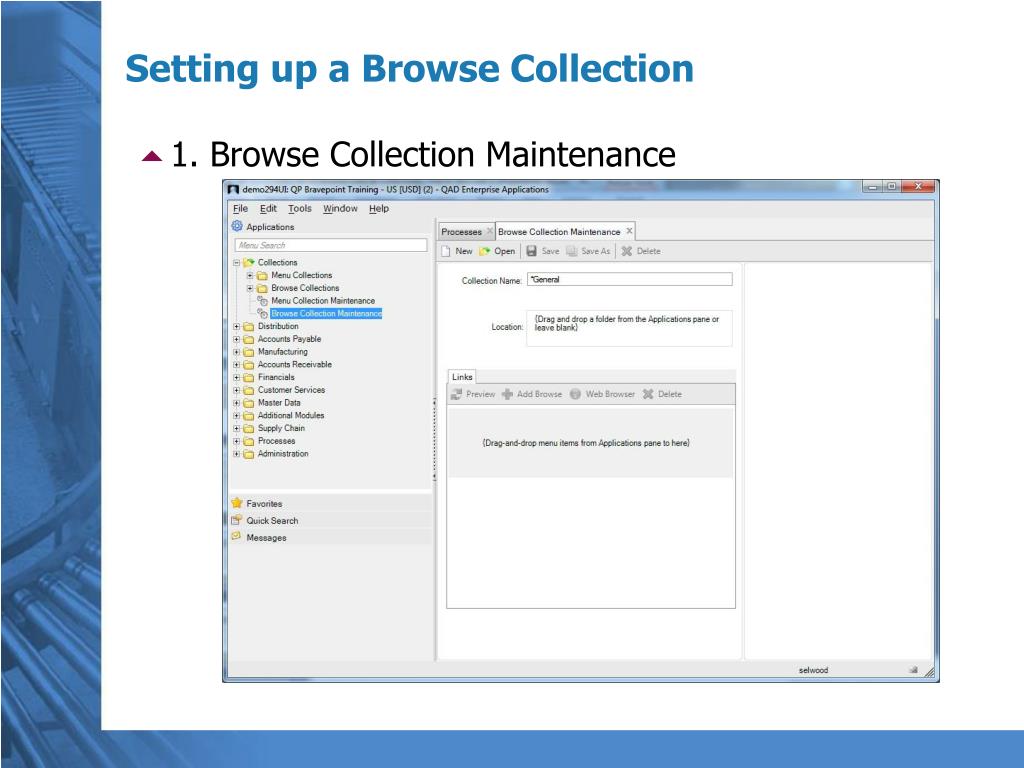Viewport: 1024px width, 768px height.
Task: Click the Location drop area box
Action: 630,328
